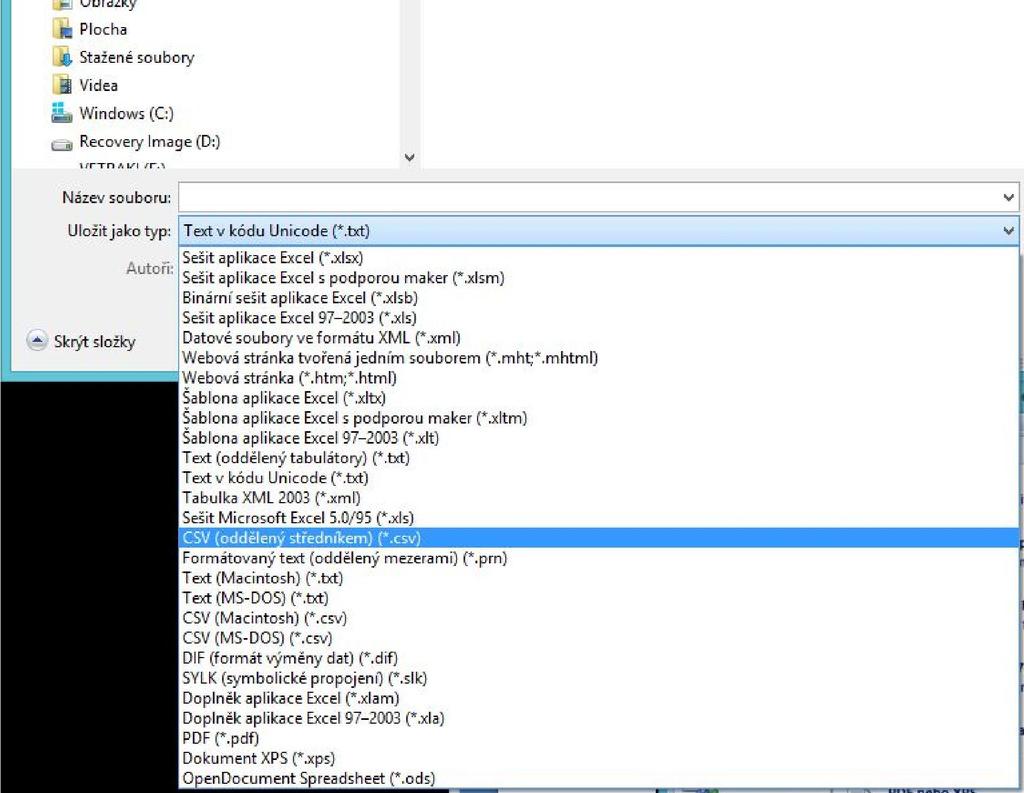Open the Stažené soubory folder icon
The image size is (1024, 793).
coord(62,57)
